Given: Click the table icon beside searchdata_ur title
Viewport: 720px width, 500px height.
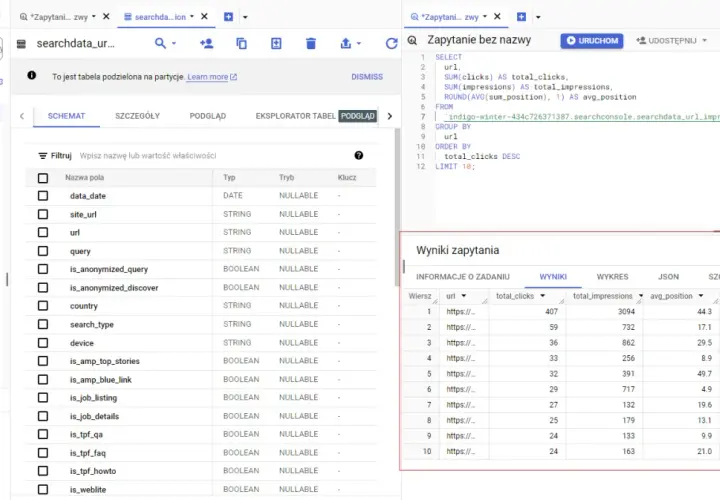Looking at the screenshot, I should [x=21, y=44].
